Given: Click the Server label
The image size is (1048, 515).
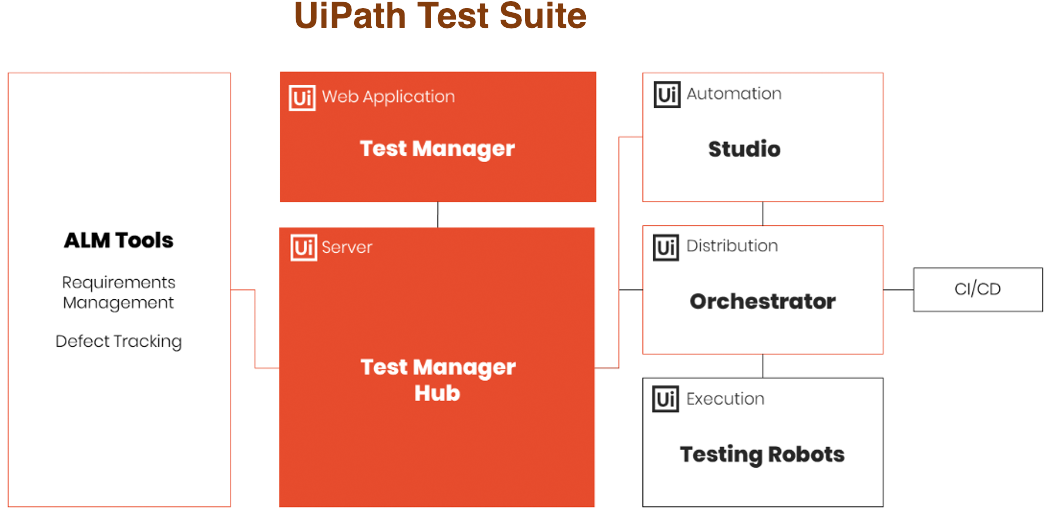Looking at the screenshot, I should (347, 248).
